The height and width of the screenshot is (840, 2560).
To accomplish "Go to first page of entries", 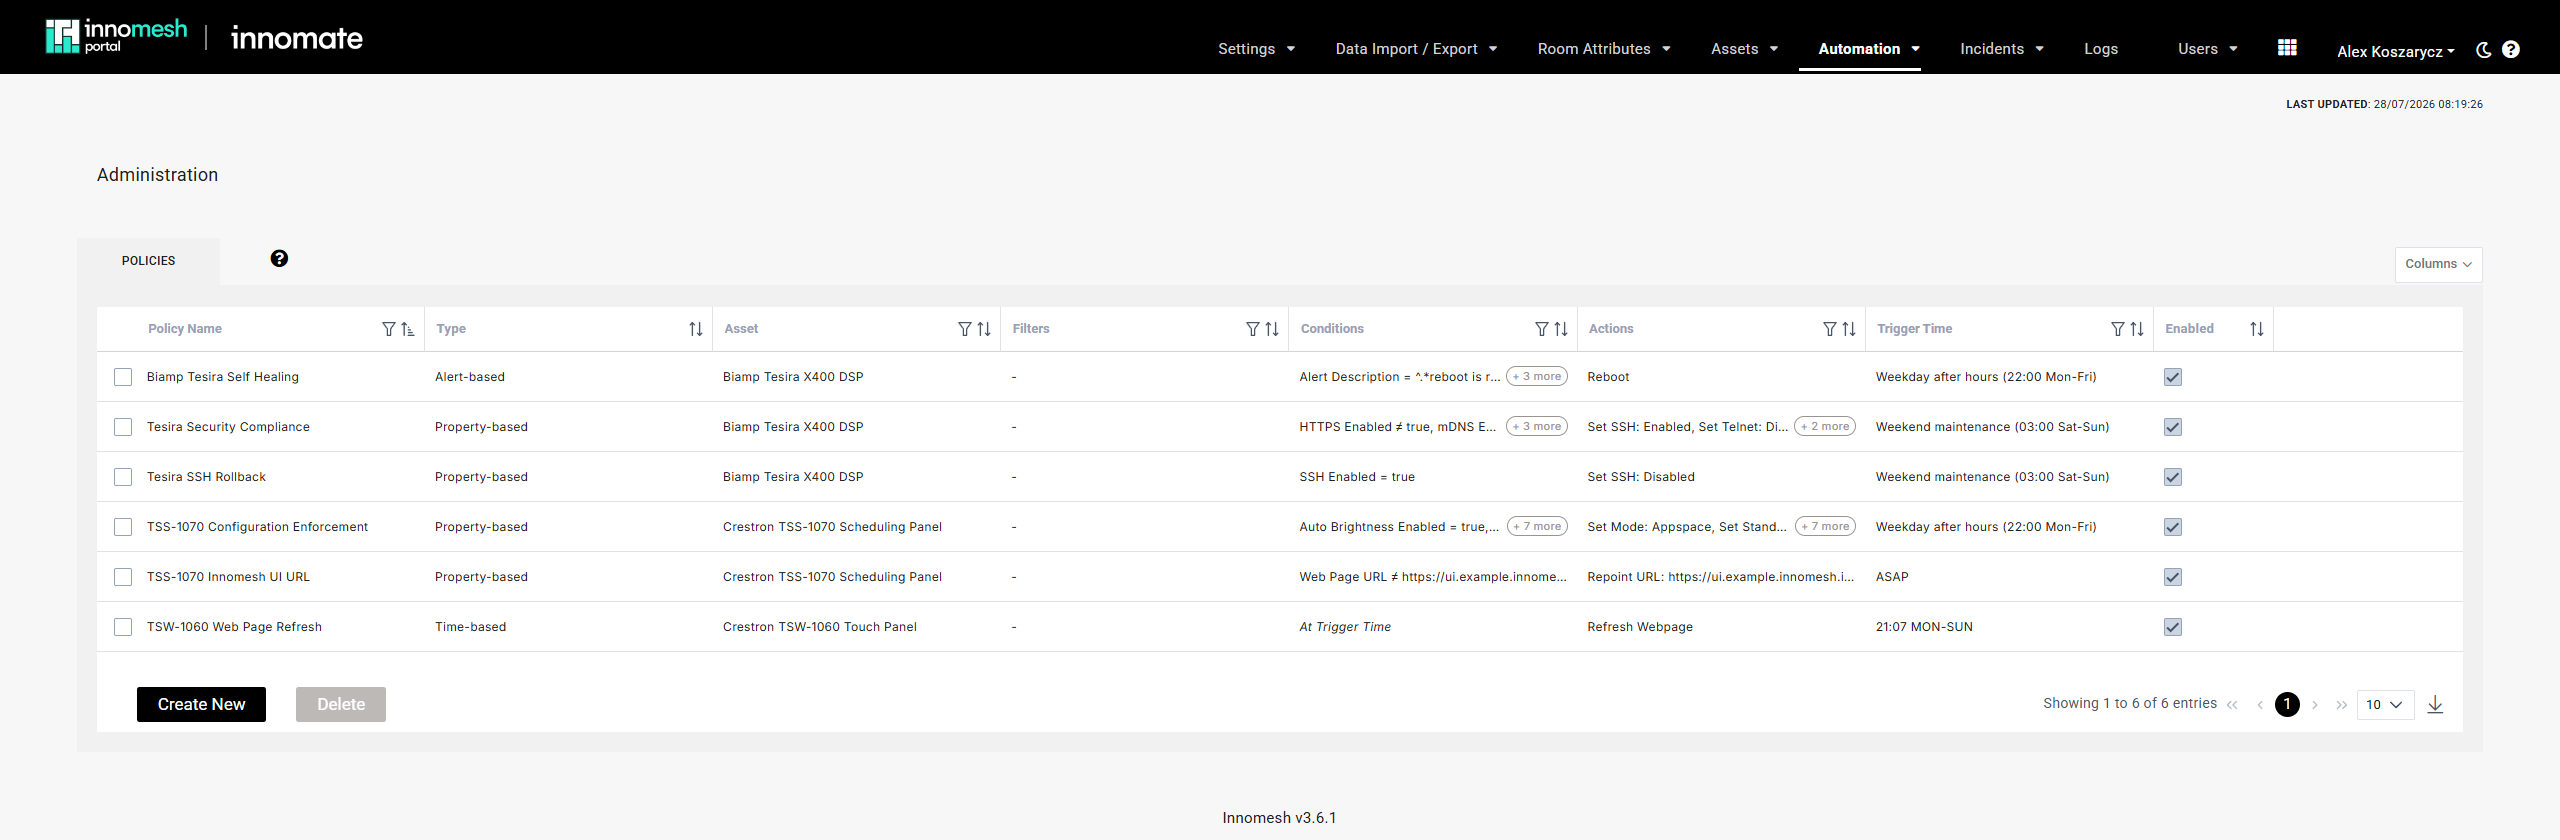I will (x=2232, y=705).
